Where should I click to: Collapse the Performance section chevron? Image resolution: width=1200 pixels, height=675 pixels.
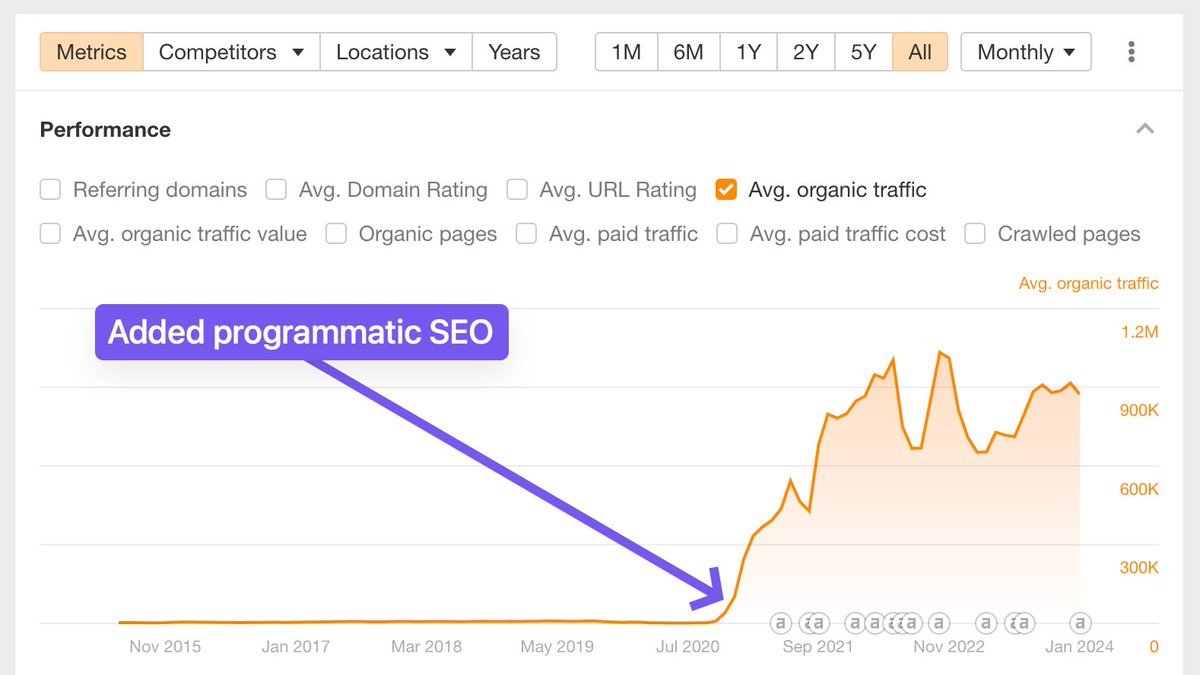click(x=1146, y=129)
